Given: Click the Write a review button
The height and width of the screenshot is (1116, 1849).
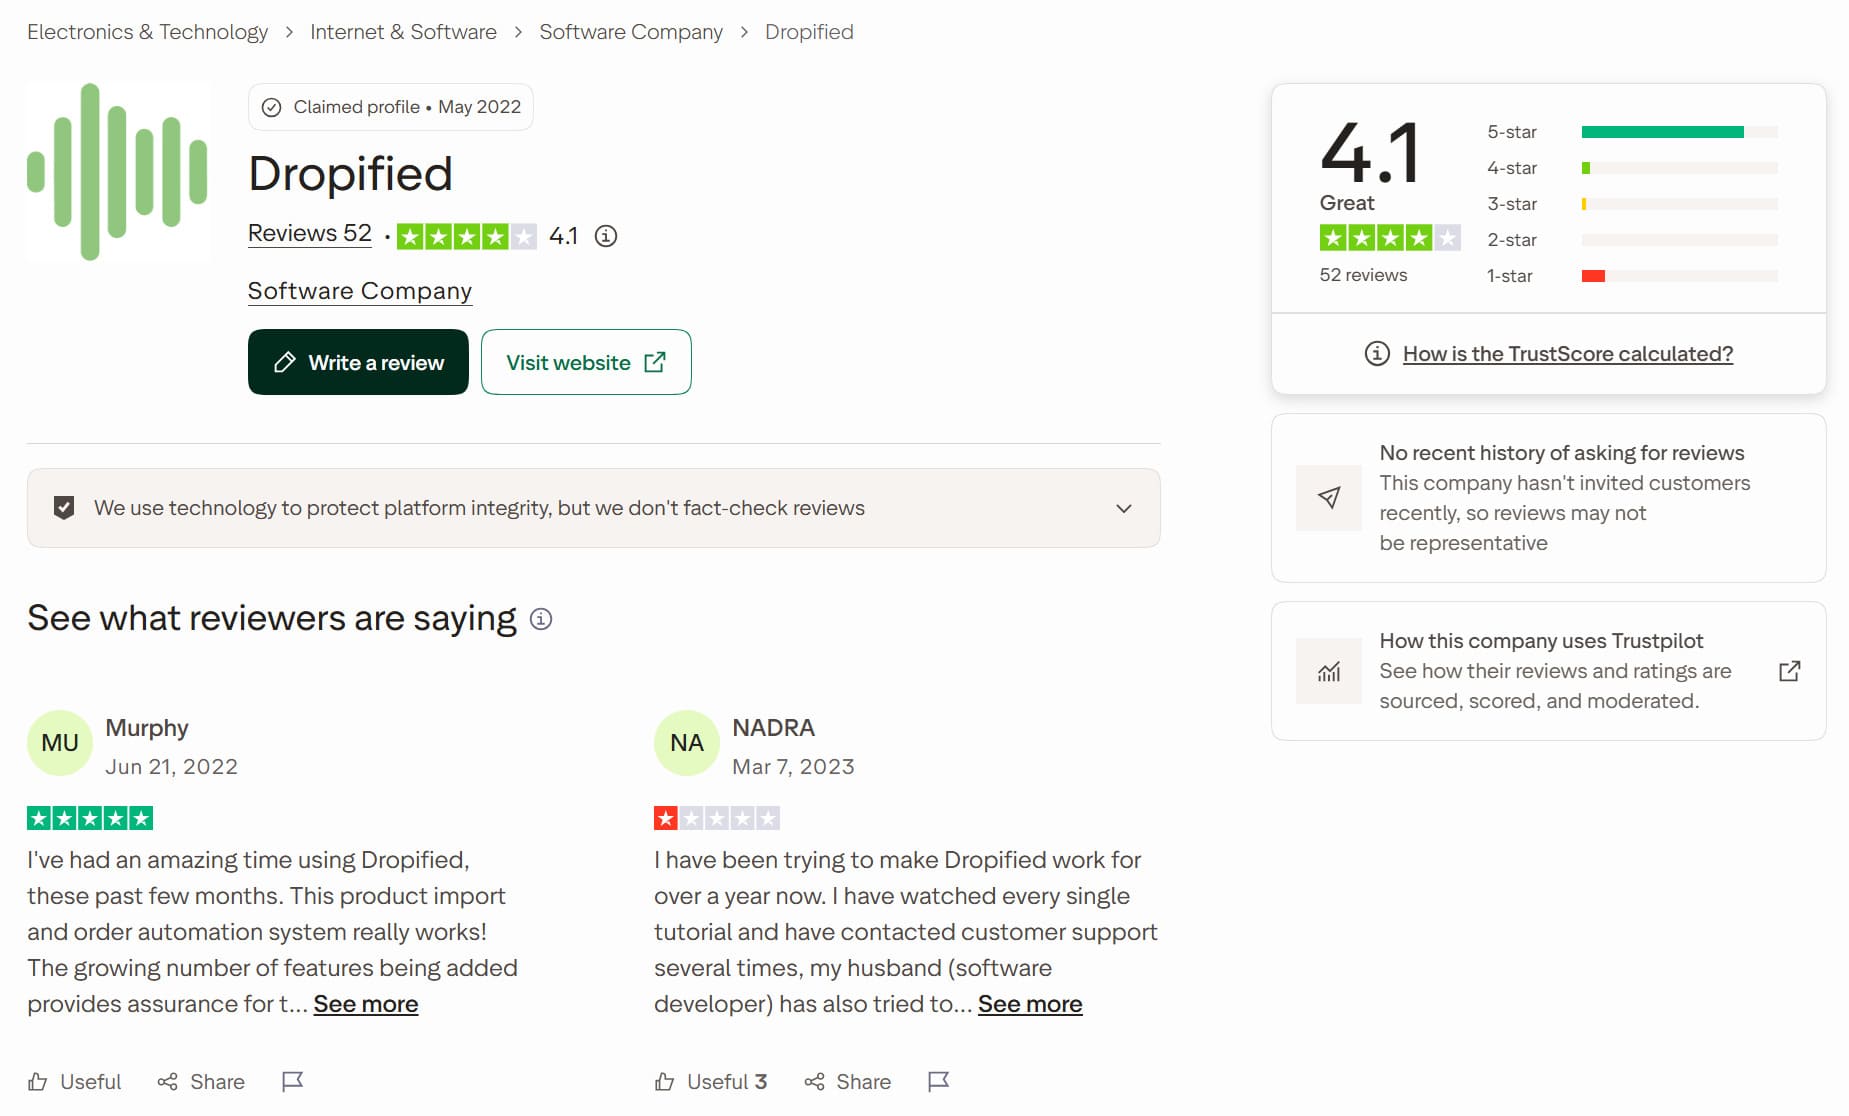Looking at the screenshot, I should (358, 362).
